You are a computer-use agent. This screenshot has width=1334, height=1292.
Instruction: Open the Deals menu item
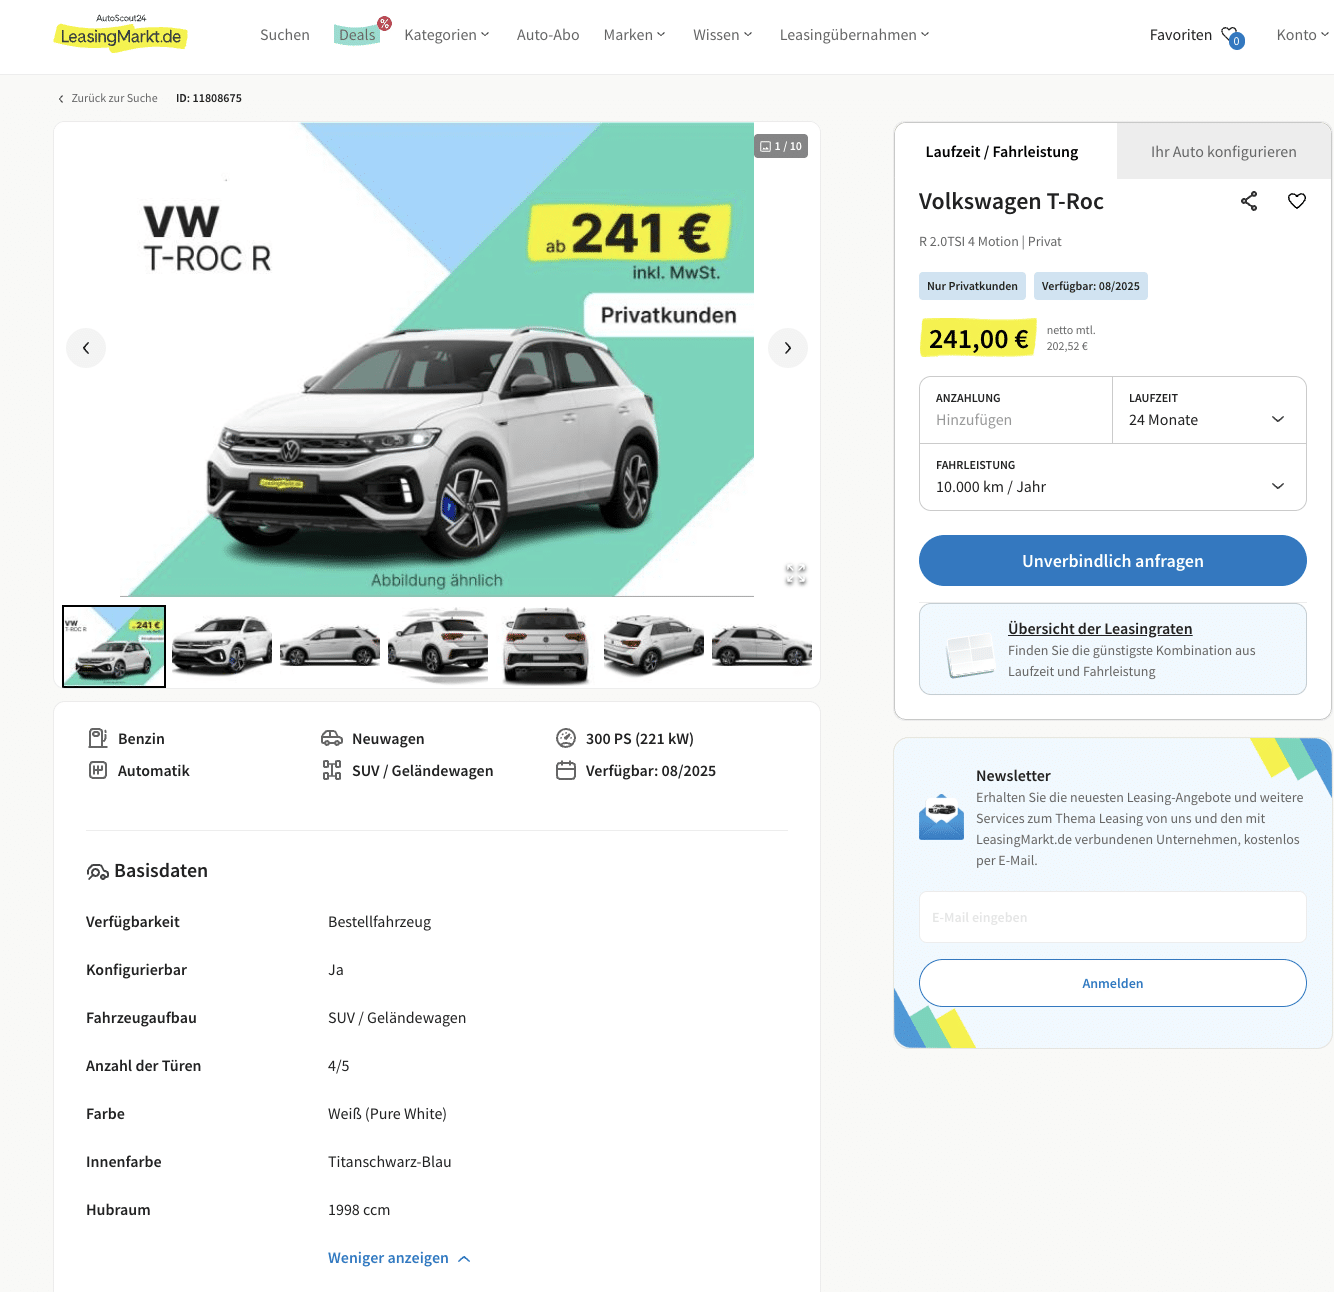pyautogui.click(x=357, y=35)
